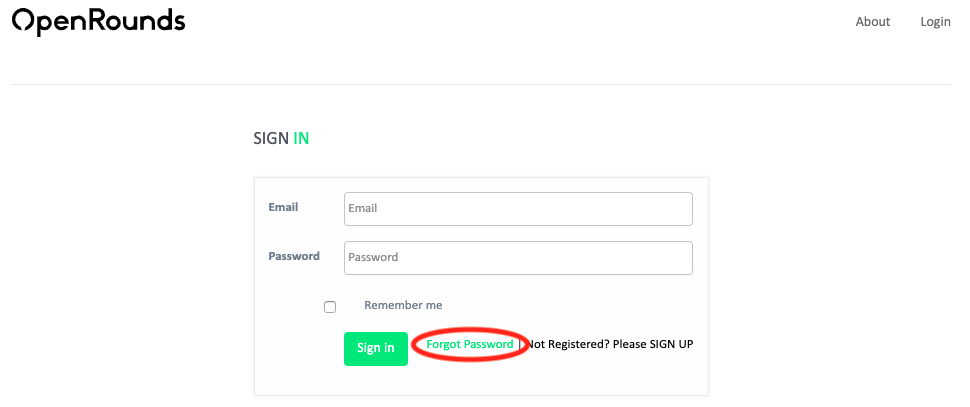Click the green IN heading word
Screen dimensions: 970x407
point(301,139)
